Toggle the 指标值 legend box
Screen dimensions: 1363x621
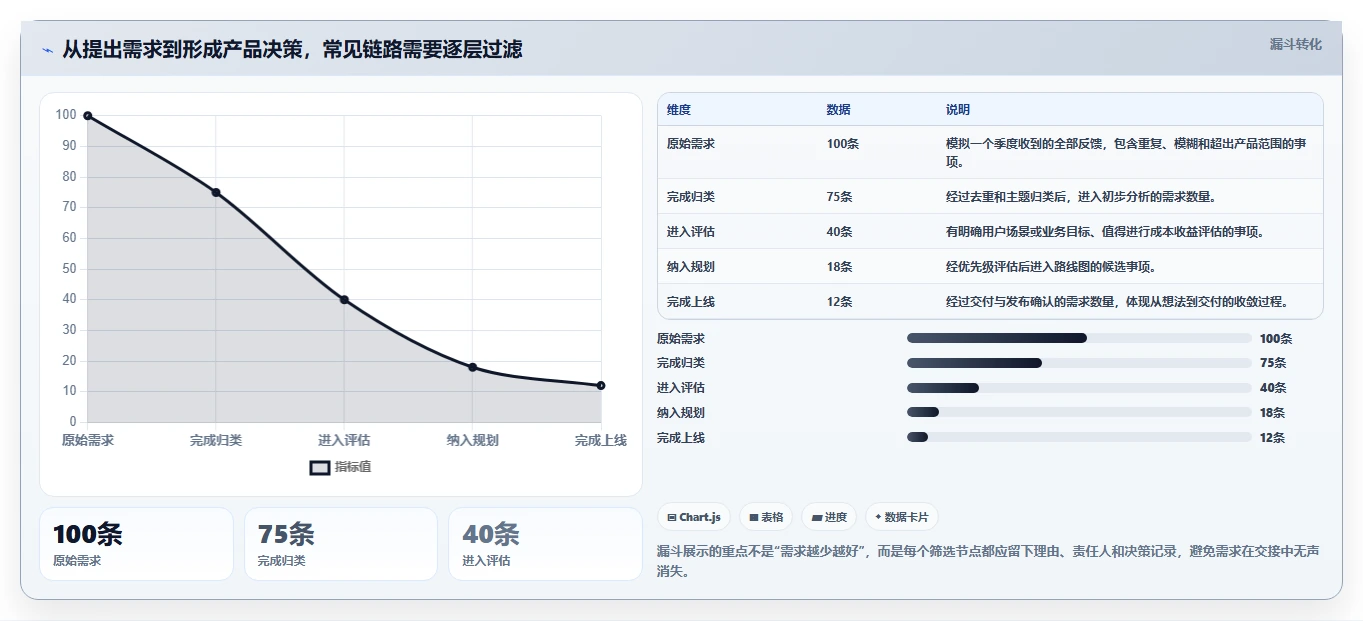point(320,467)
